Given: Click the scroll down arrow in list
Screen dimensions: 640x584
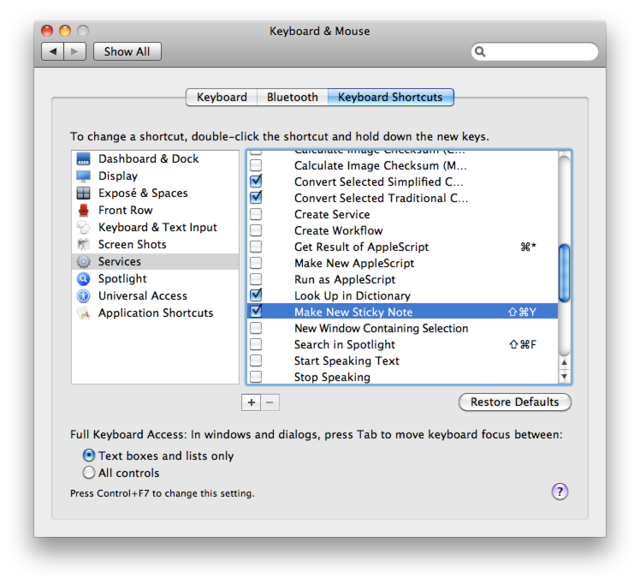Looking at the screenshot, I should [x=564, y=376].
